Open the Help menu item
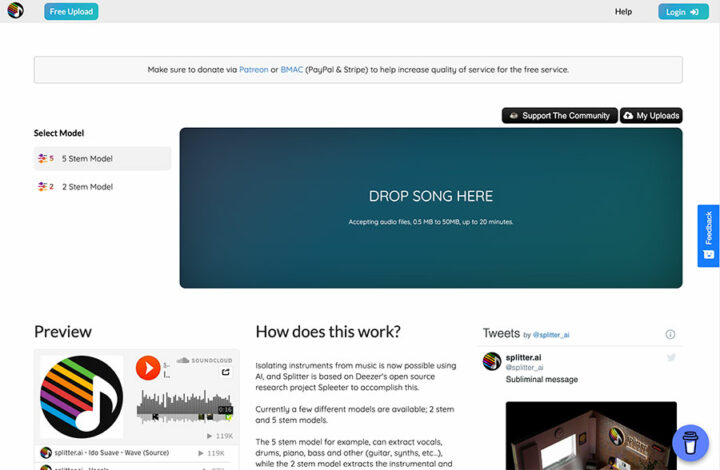Image resolution: width=720 pixels, height=470 pixels. (623, 12)
